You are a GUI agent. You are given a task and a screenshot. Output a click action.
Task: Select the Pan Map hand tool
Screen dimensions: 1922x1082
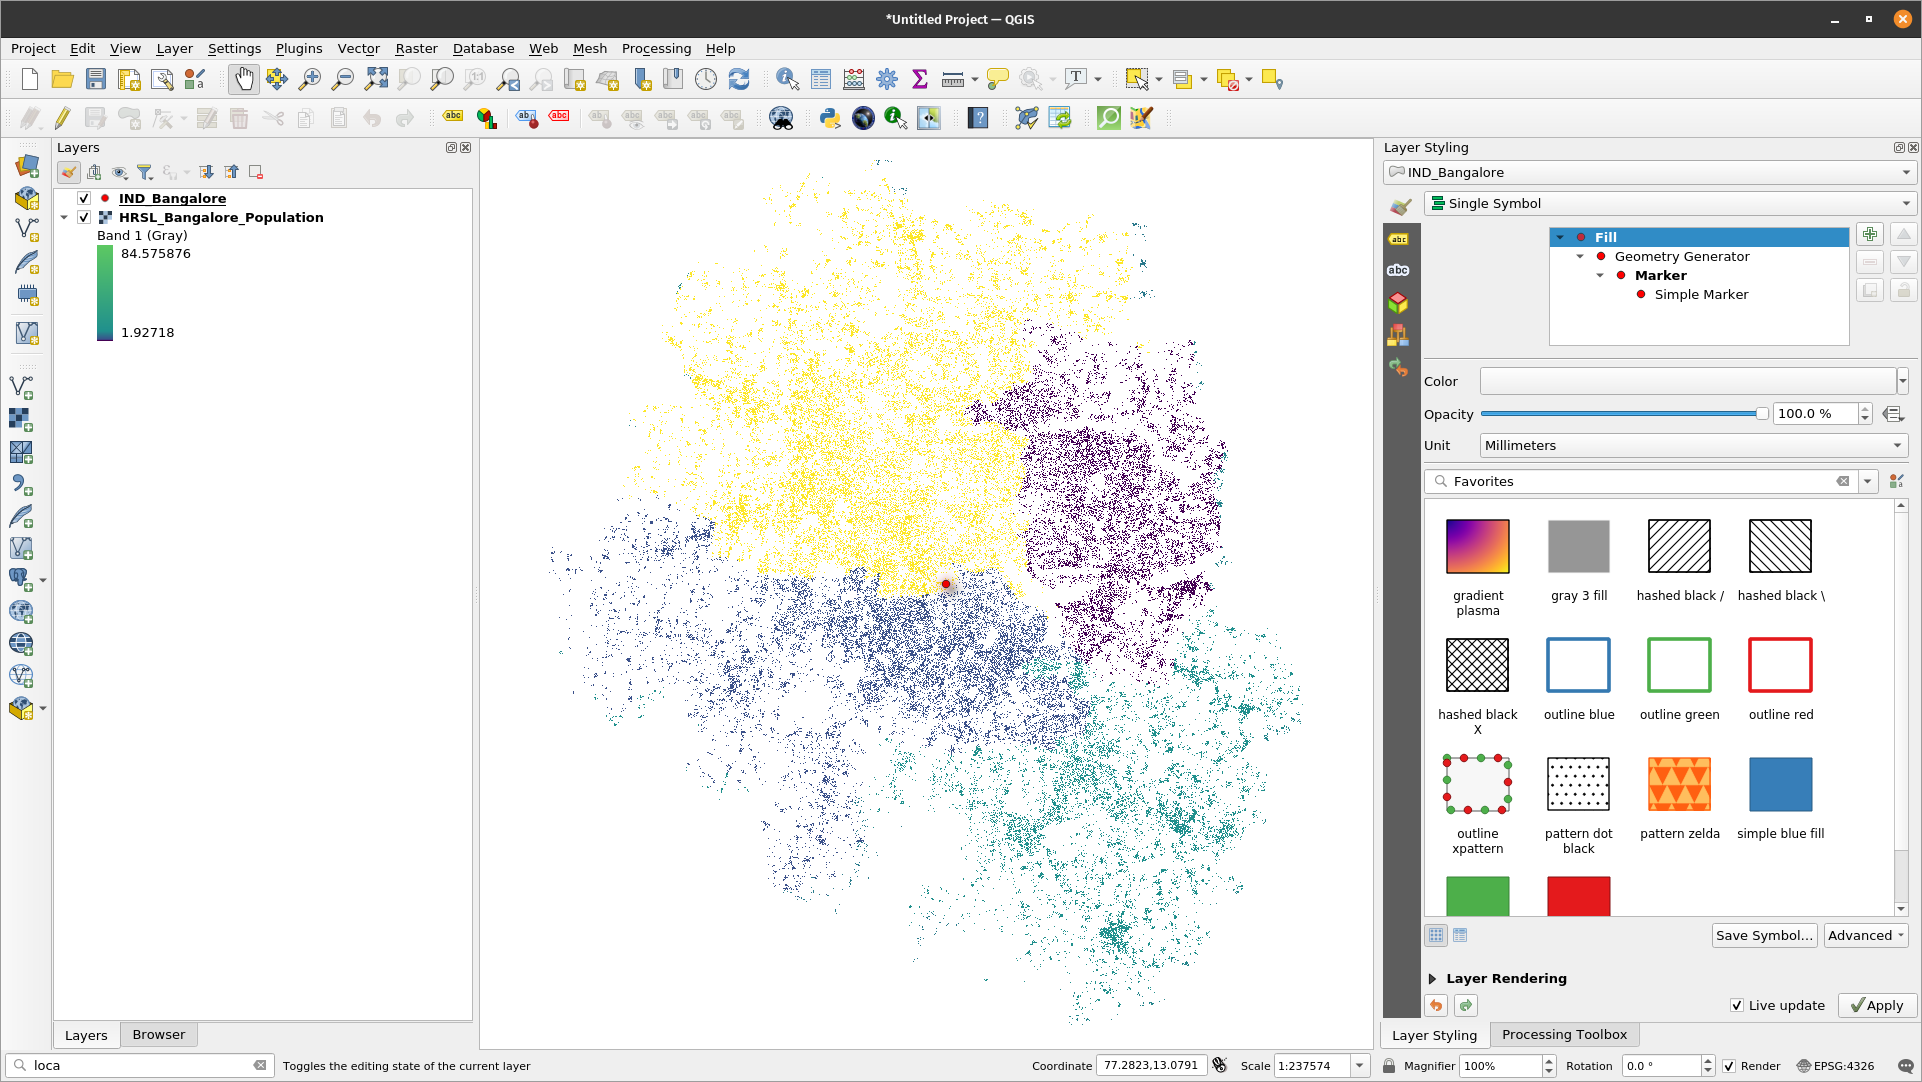coord(244,80)
